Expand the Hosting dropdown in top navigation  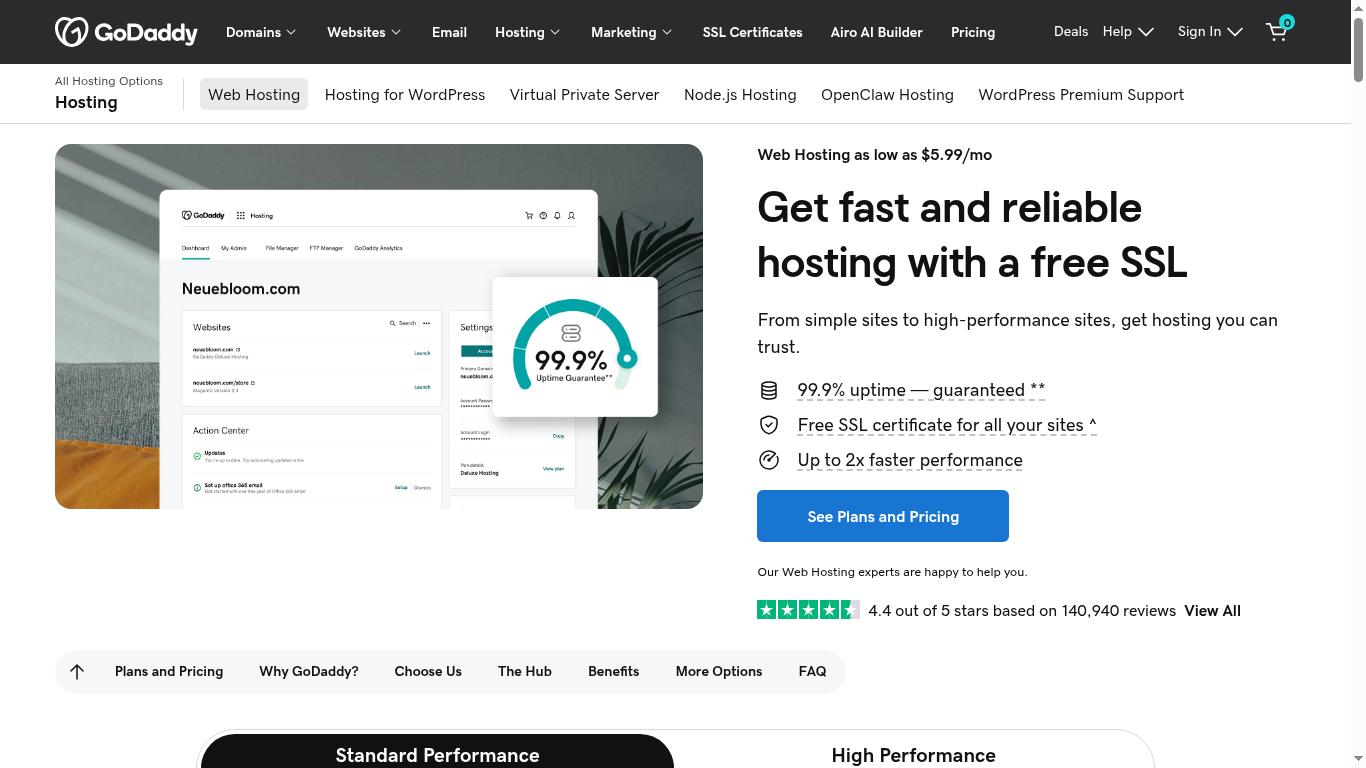(527, 32)
